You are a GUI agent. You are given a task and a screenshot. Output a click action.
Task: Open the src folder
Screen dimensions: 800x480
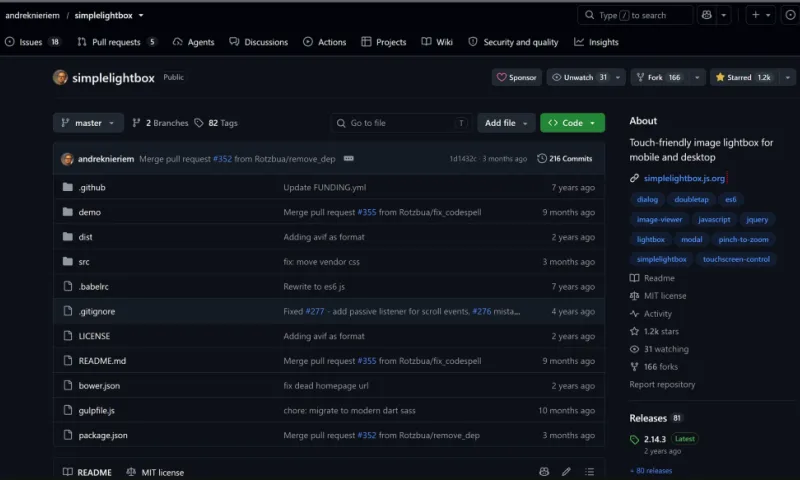pos(84,262)
